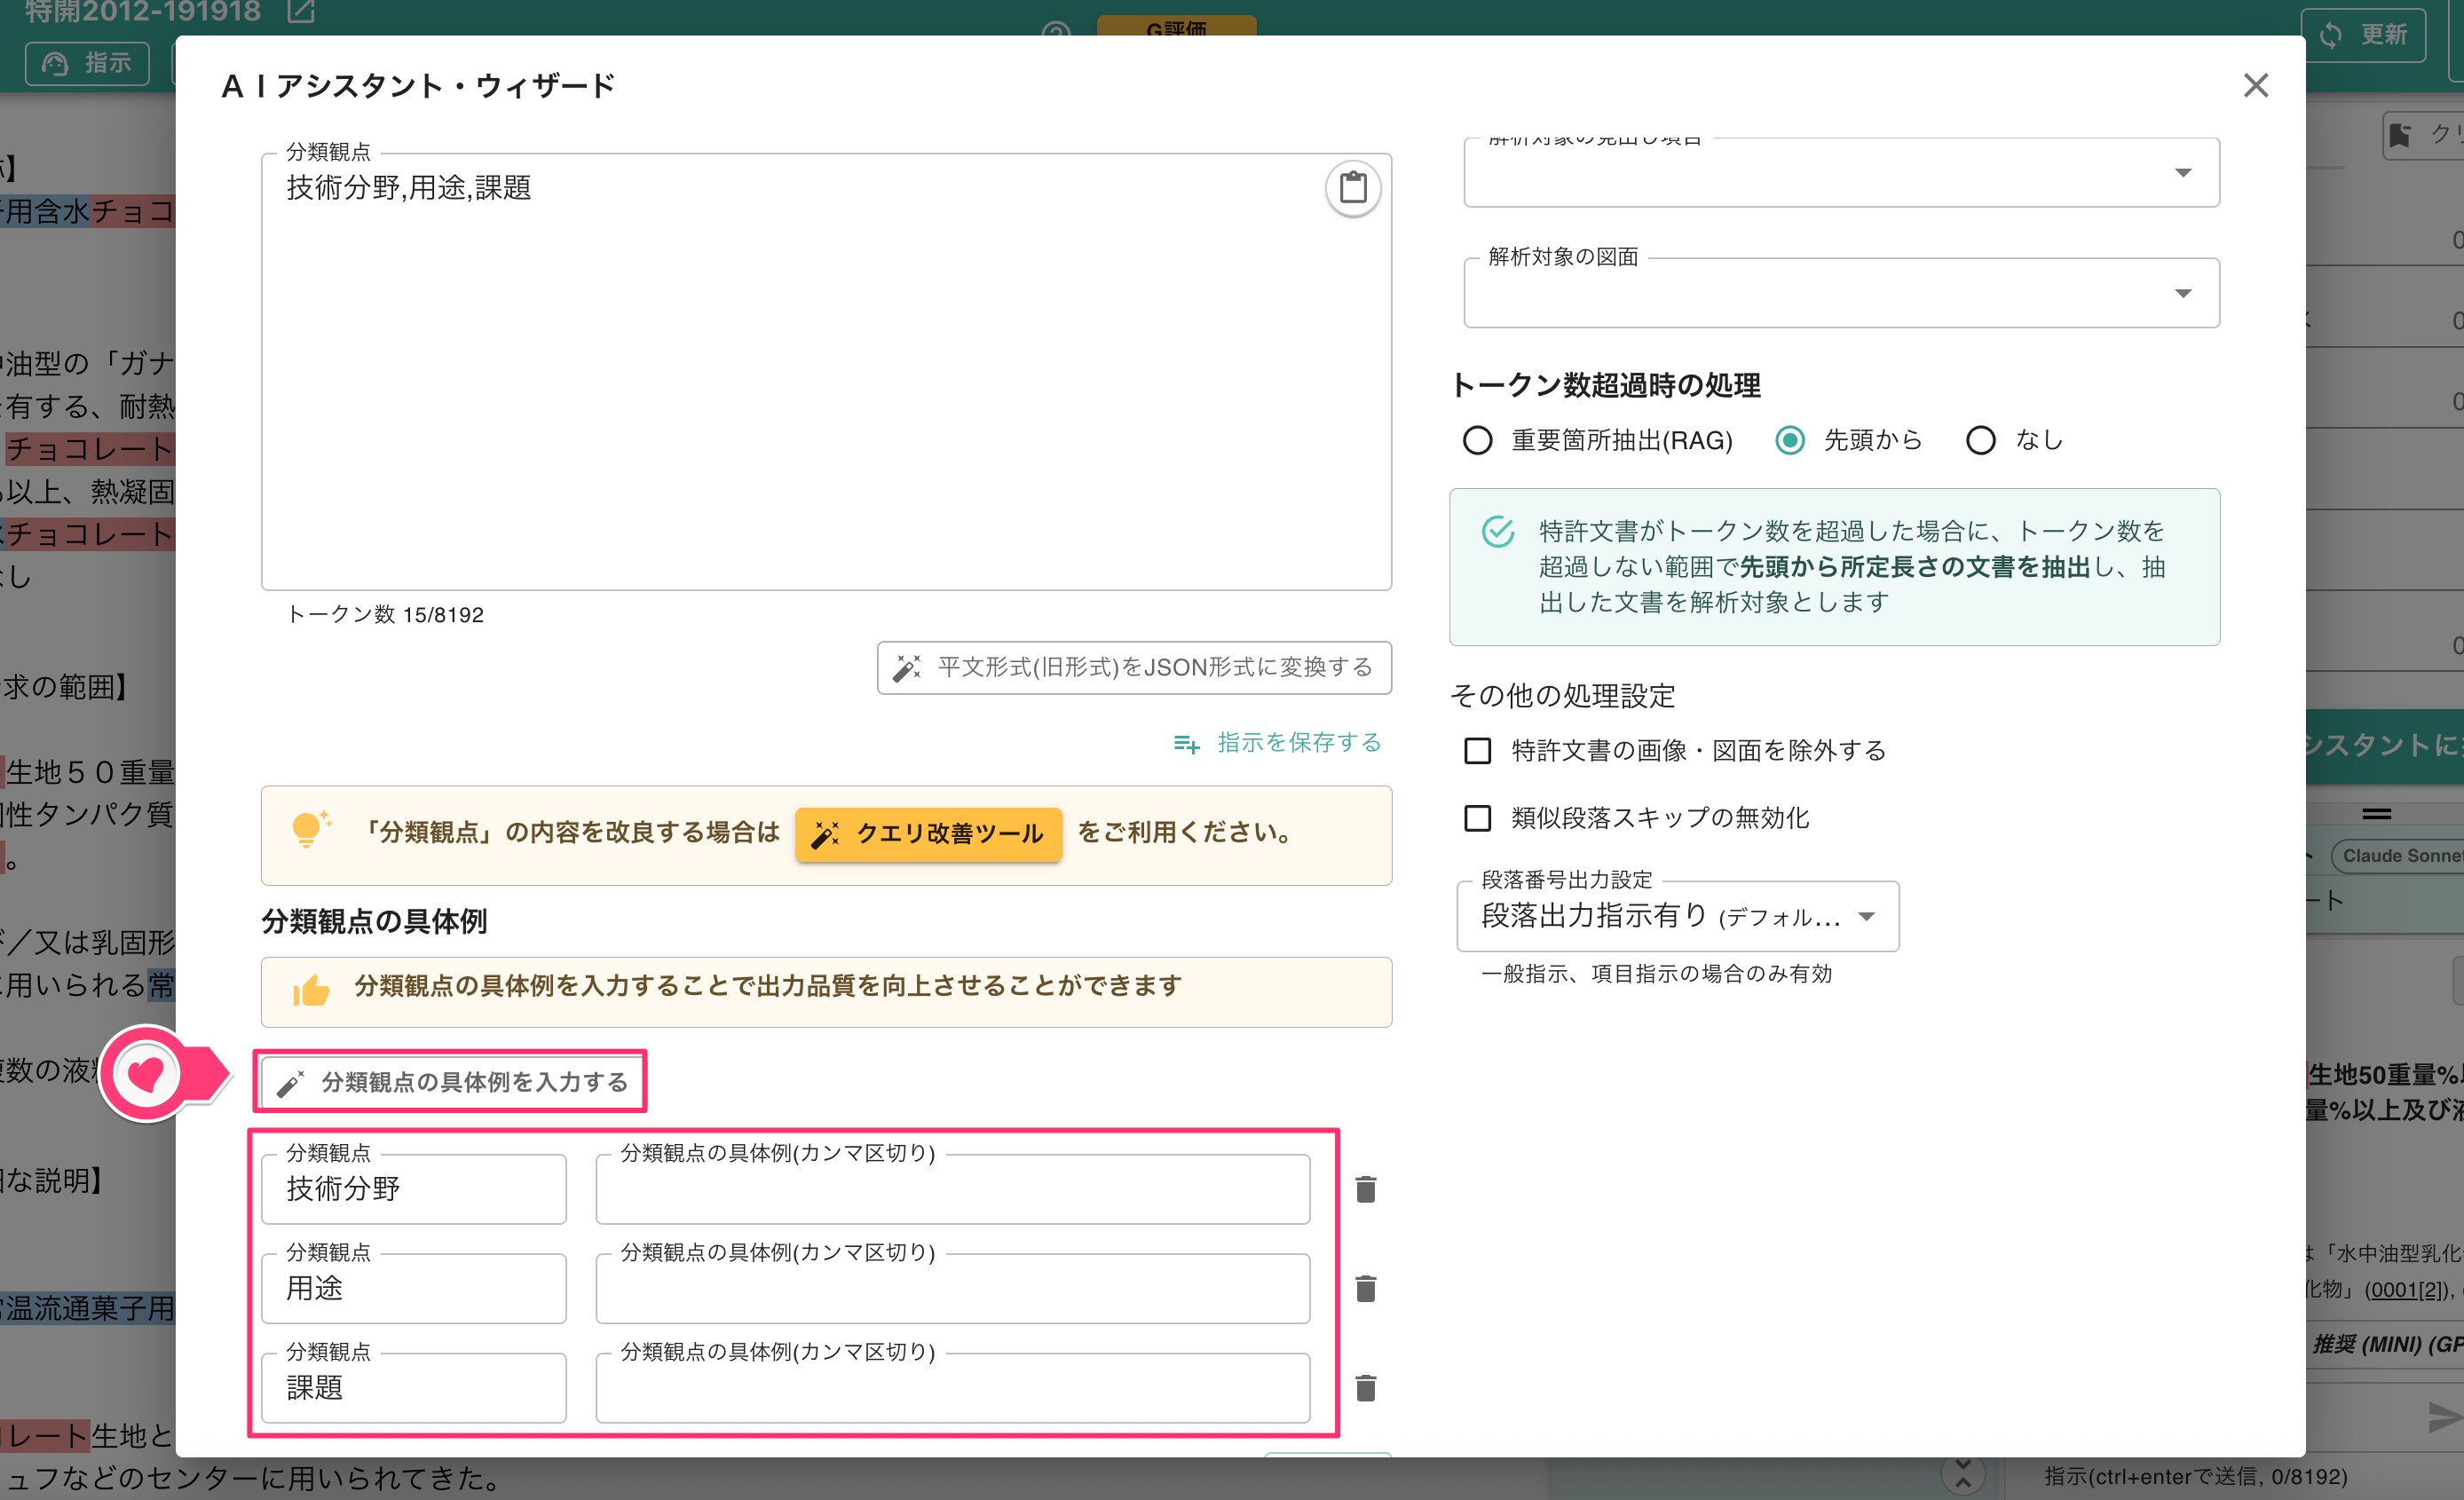The width and height of the screenshot is (2464, 1500).
Task: Select 重要箇所抽出(RAG) radio option
Action: click(1477, 441)
